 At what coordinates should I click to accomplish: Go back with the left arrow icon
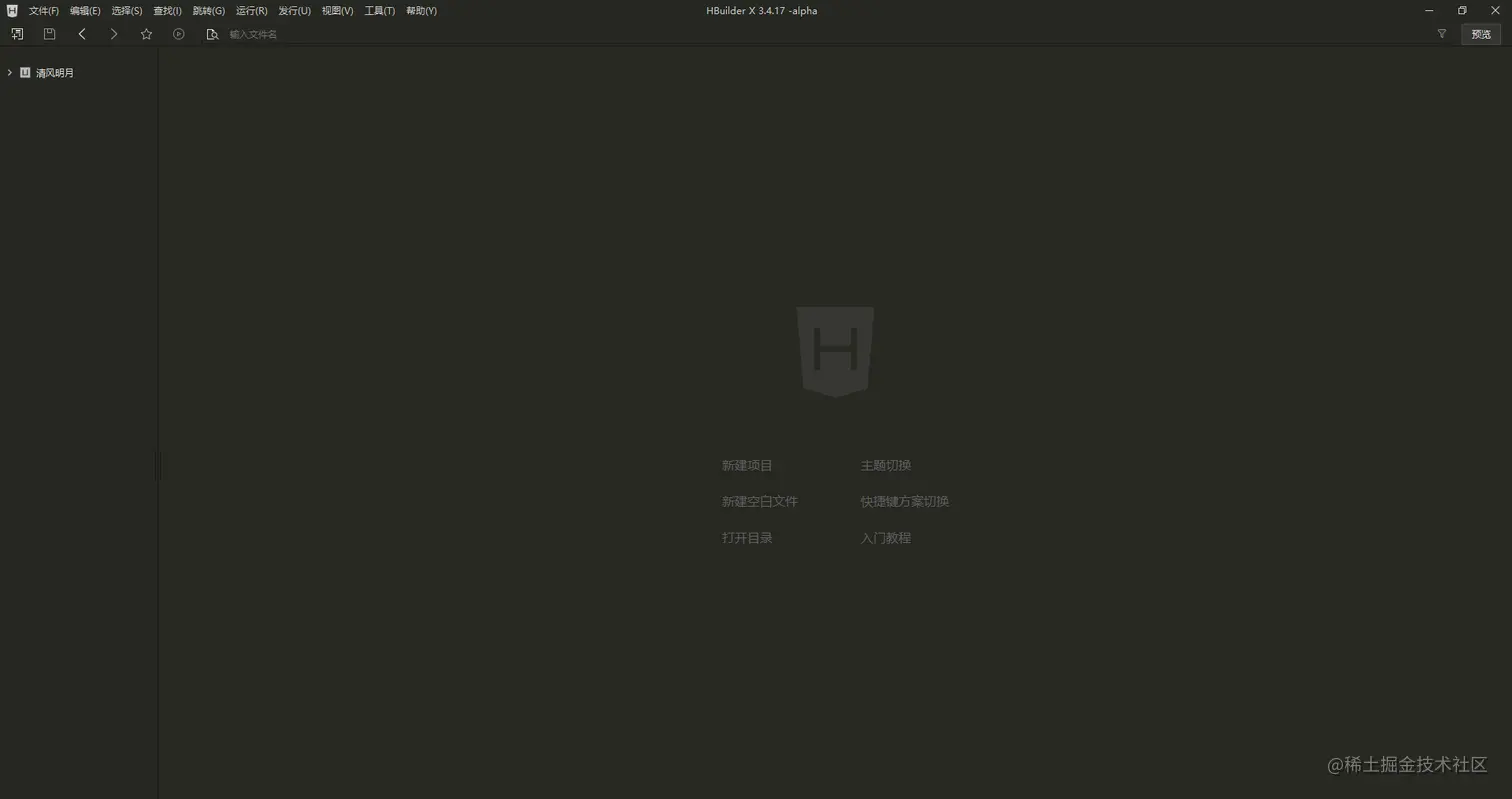(82, 34)
